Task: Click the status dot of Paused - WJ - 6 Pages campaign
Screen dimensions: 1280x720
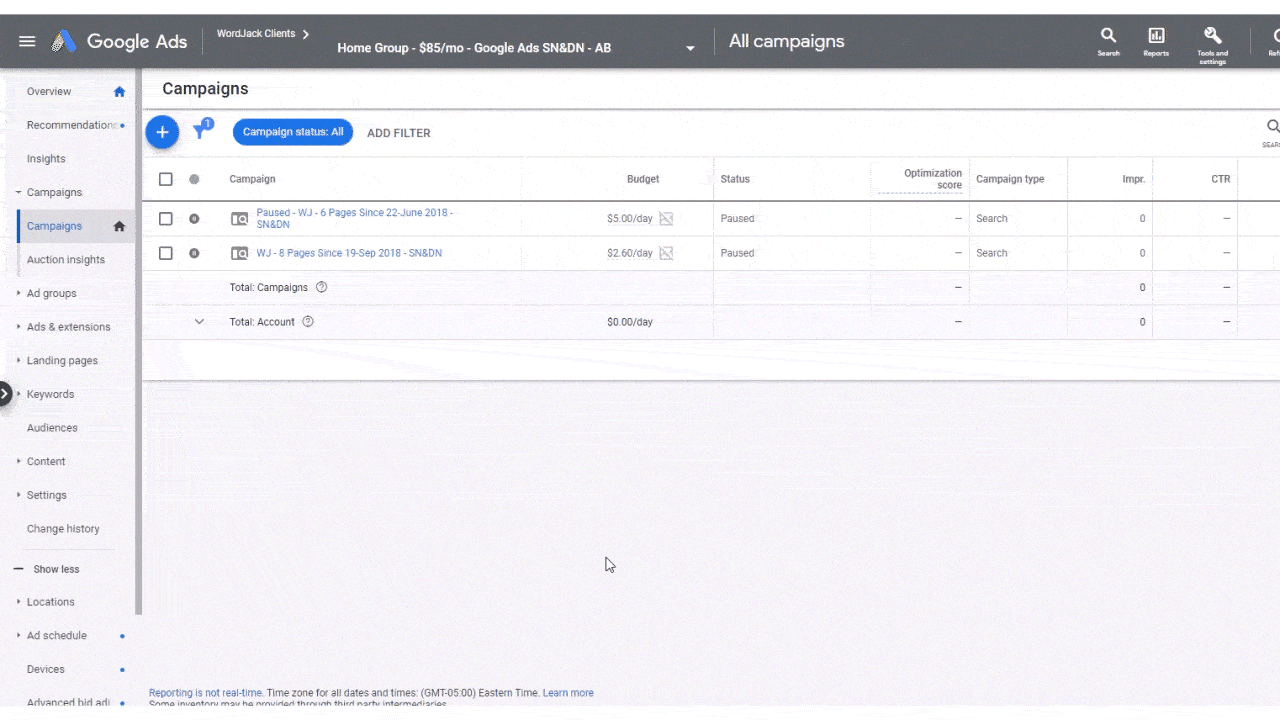Action: click(x=194, y=218)
